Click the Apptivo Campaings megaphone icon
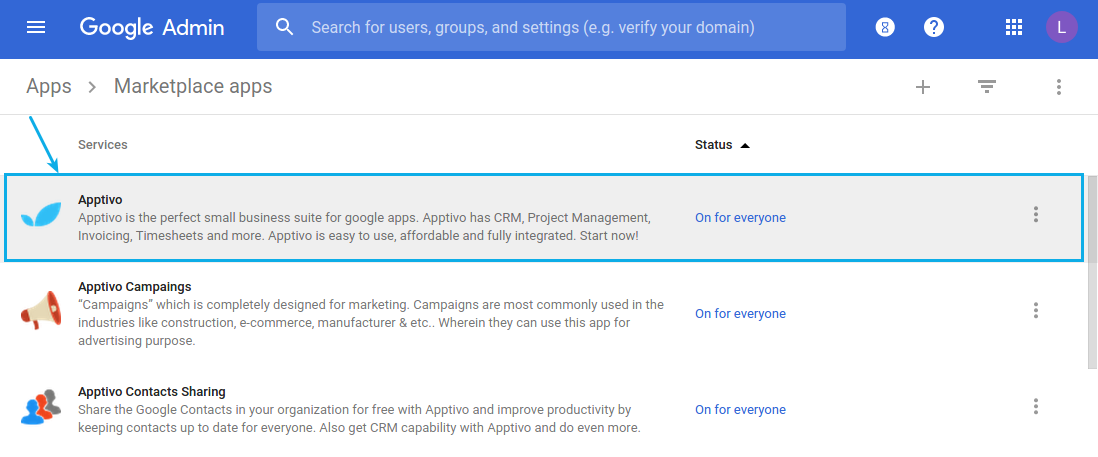Image resolution: width=1098 pixels, height=457 pixels. (x=41, y=311)
